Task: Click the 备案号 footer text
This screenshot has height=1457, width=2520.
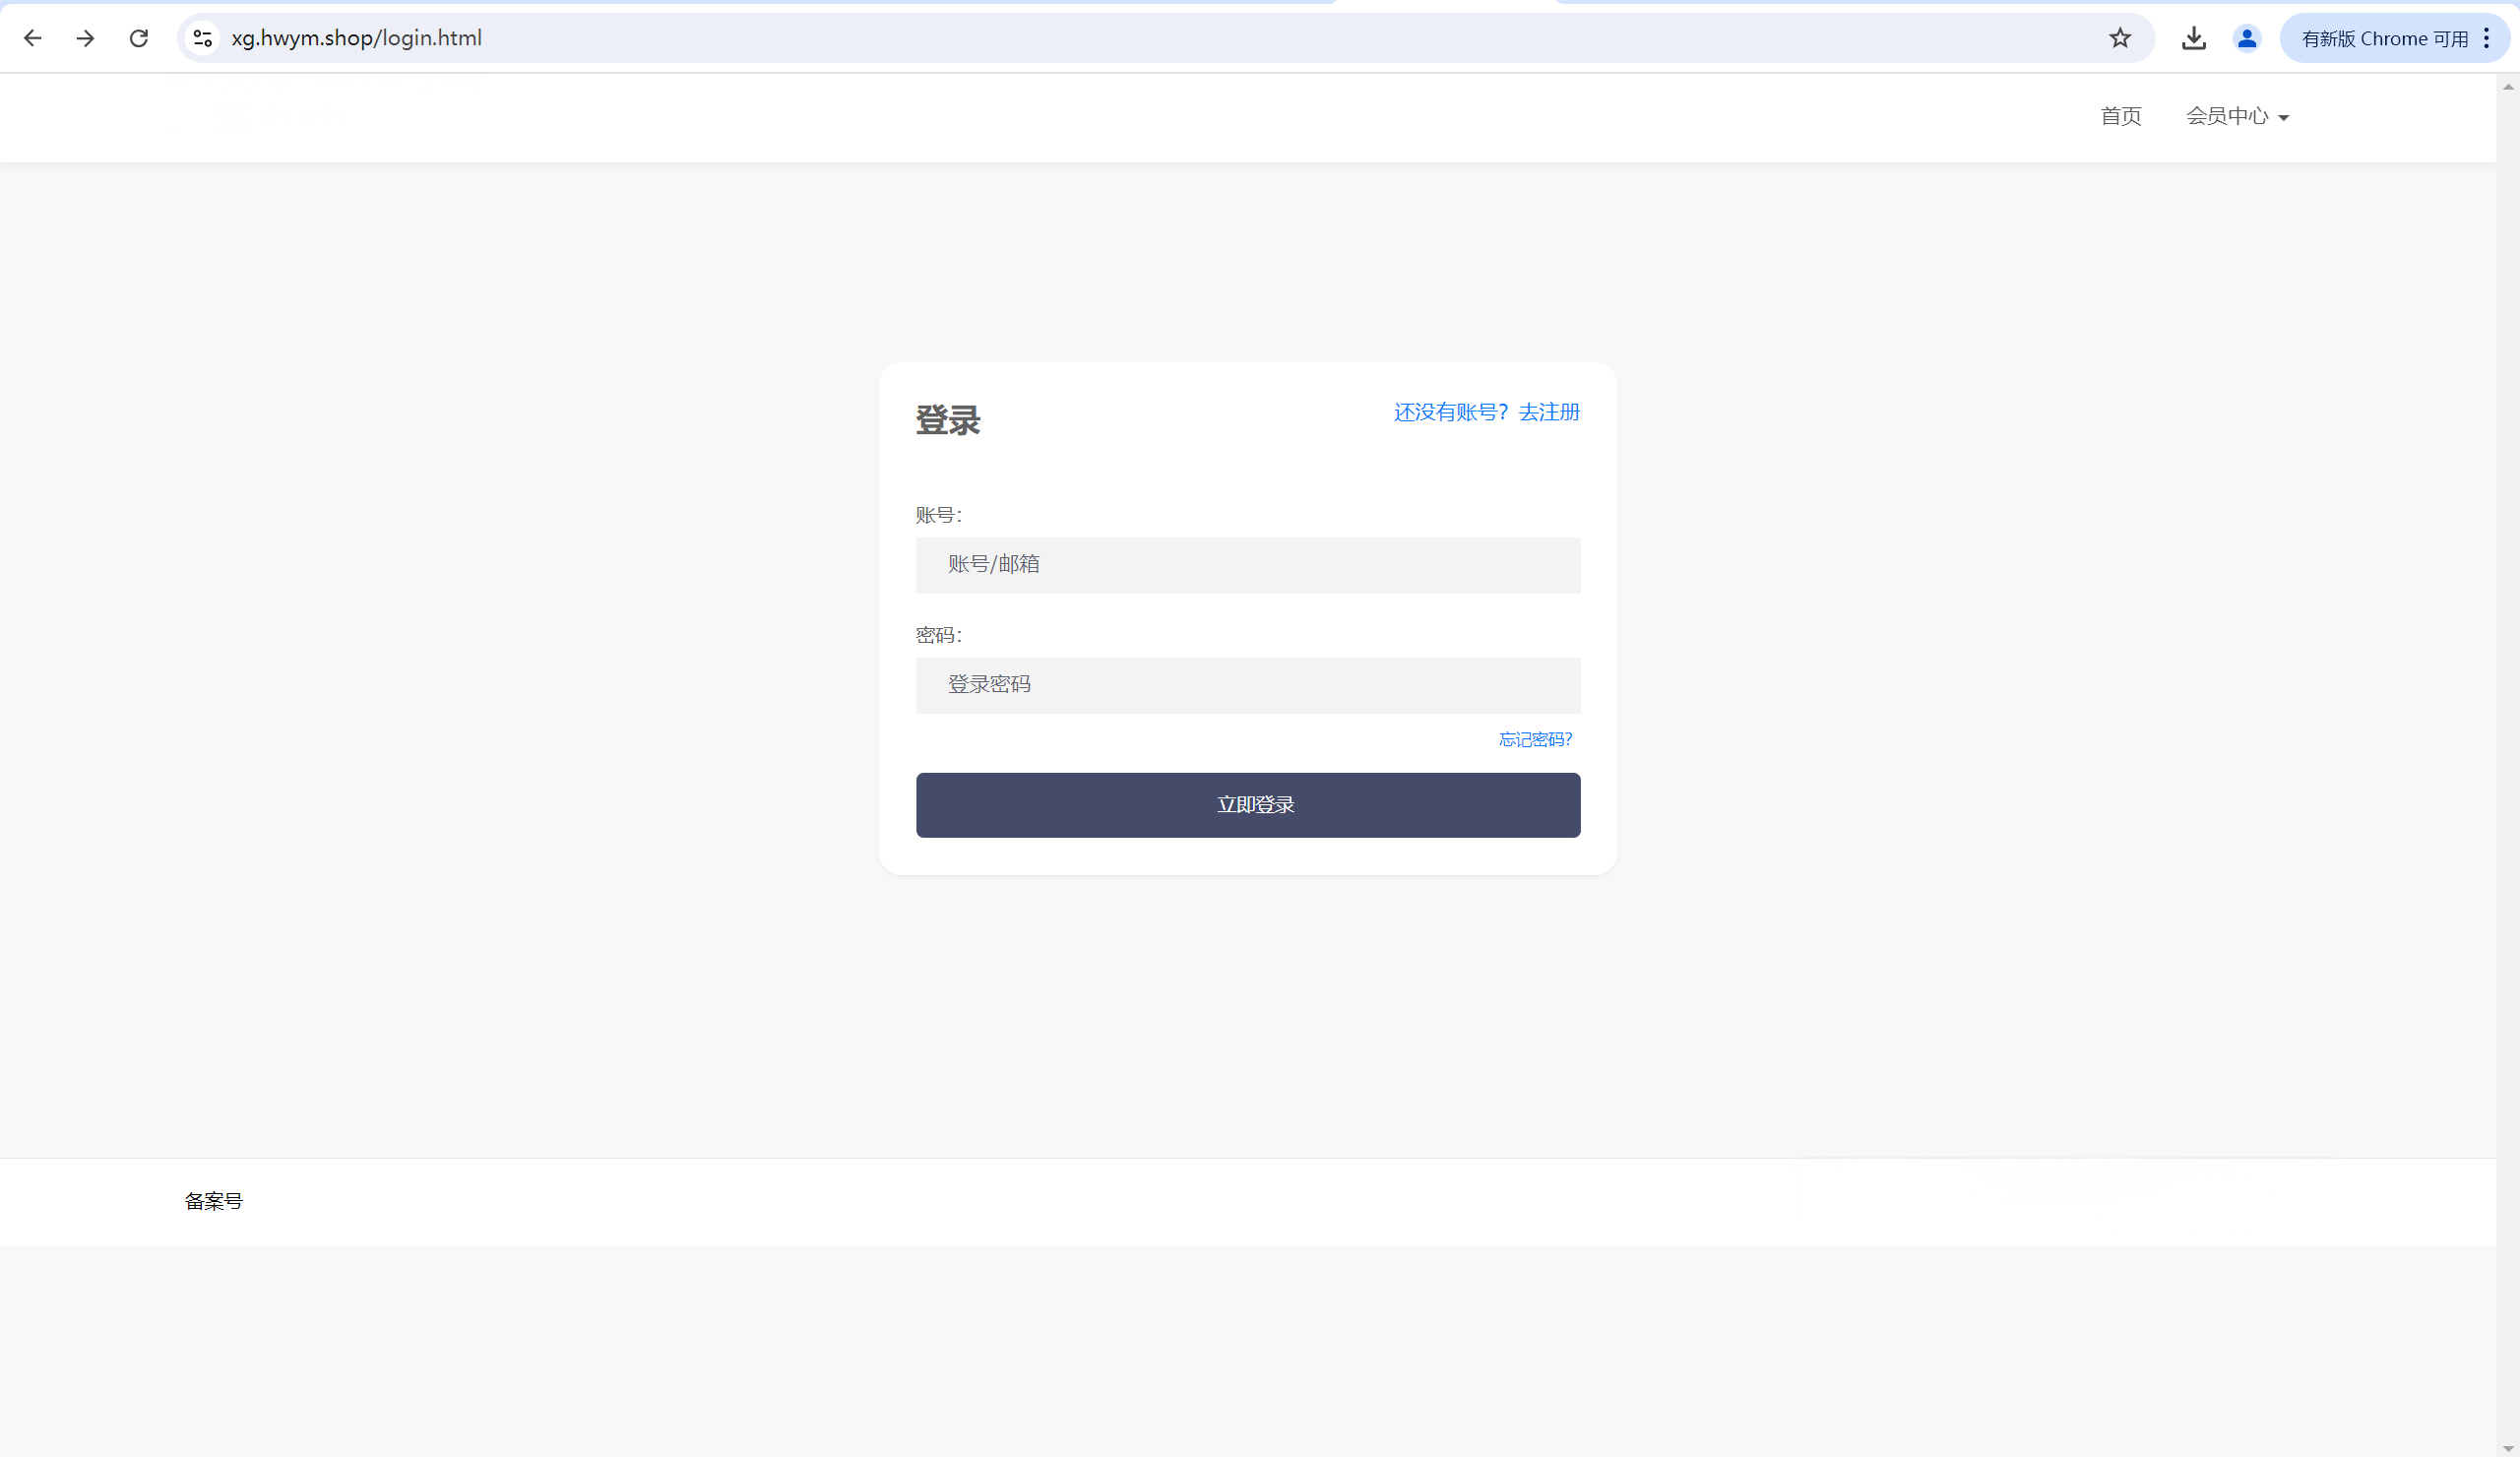Action: tap(214, 1201)
